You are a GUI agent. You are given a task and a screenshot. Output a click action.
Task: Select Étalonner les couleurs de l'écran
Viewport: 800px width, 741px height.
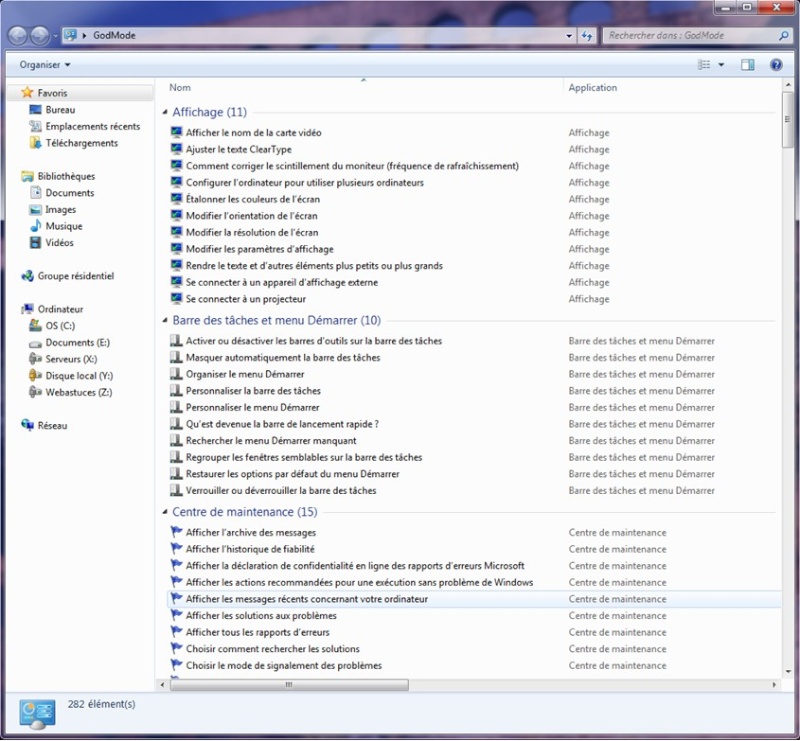253,199
